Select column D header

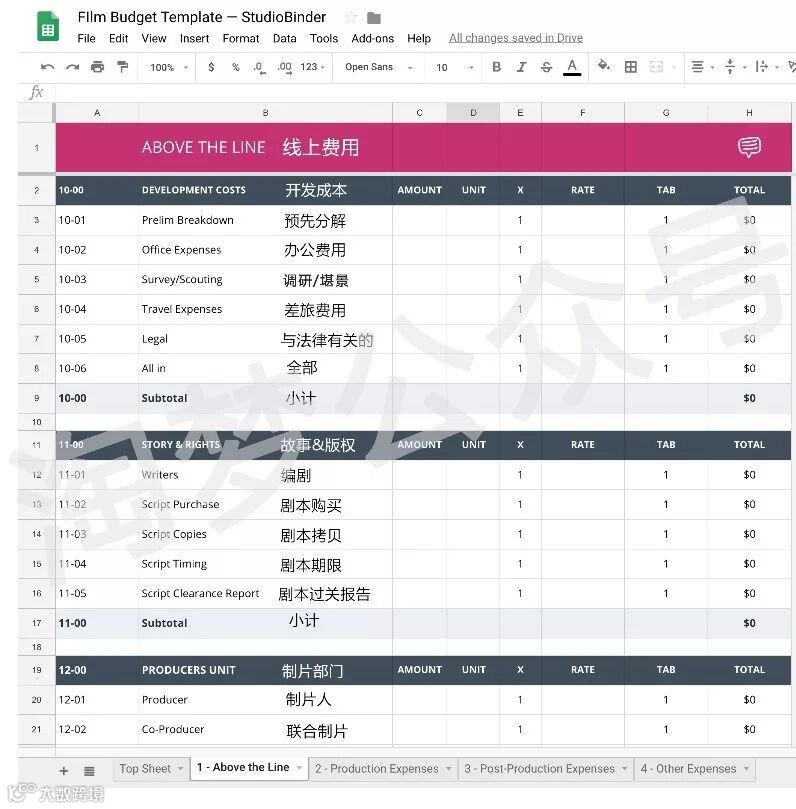[473, 112]
